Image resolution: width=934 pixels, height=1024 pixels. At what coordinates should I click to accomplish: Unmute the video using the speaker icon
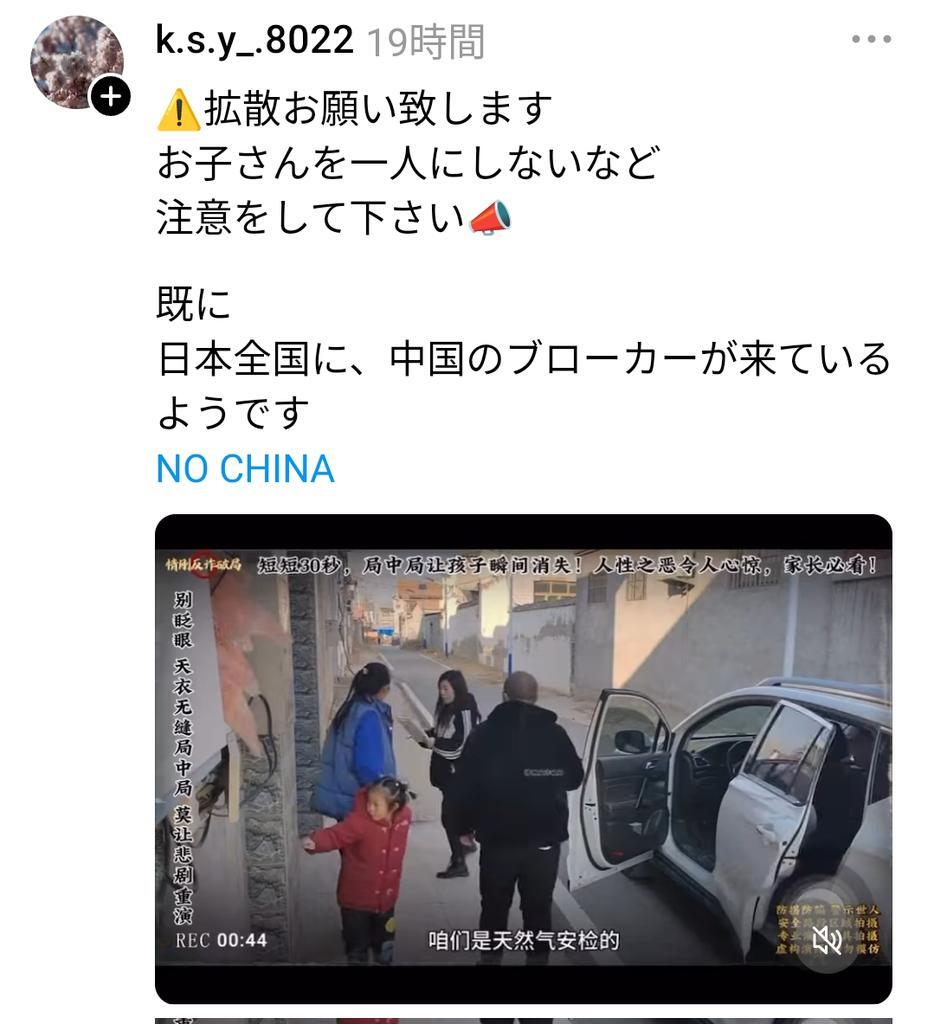coord(827,940)
